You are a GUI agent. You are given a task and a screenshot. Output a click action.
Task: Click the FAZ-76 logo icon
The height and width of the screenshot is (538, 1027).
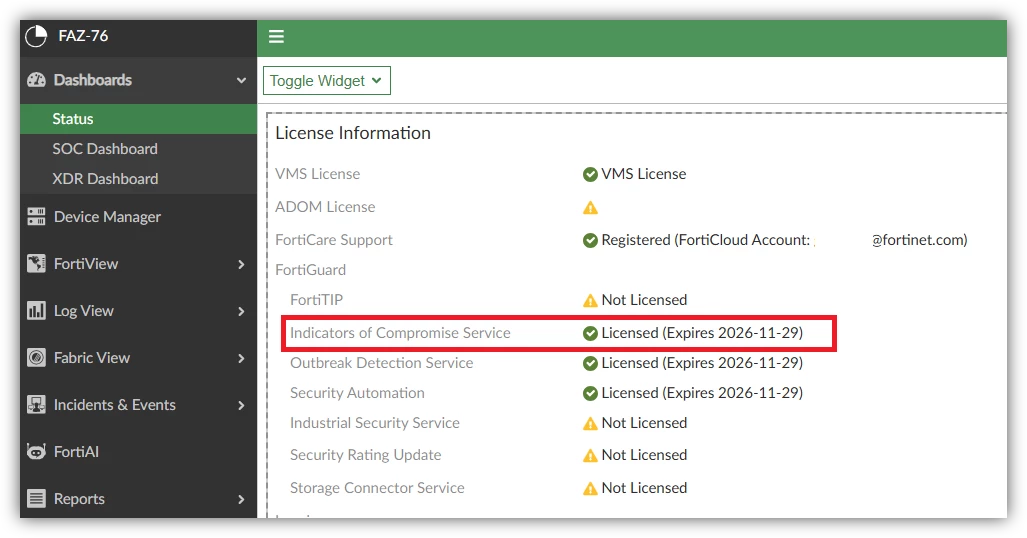click(x=36, y=36)
